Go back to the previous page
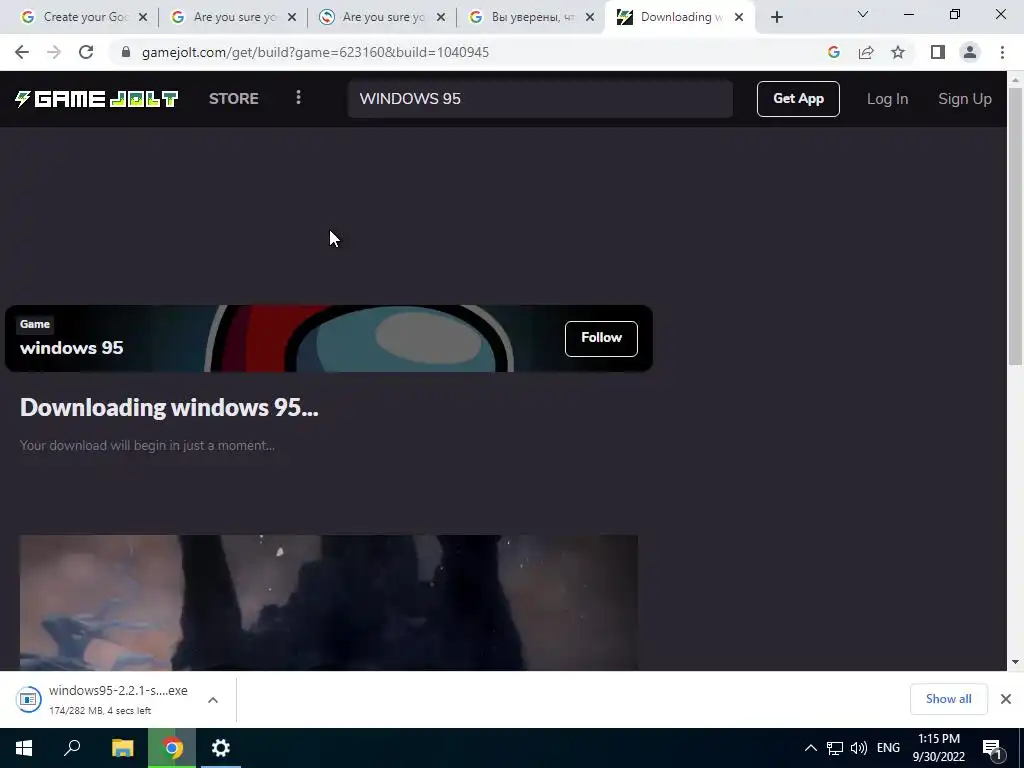 tap(22, 52)
